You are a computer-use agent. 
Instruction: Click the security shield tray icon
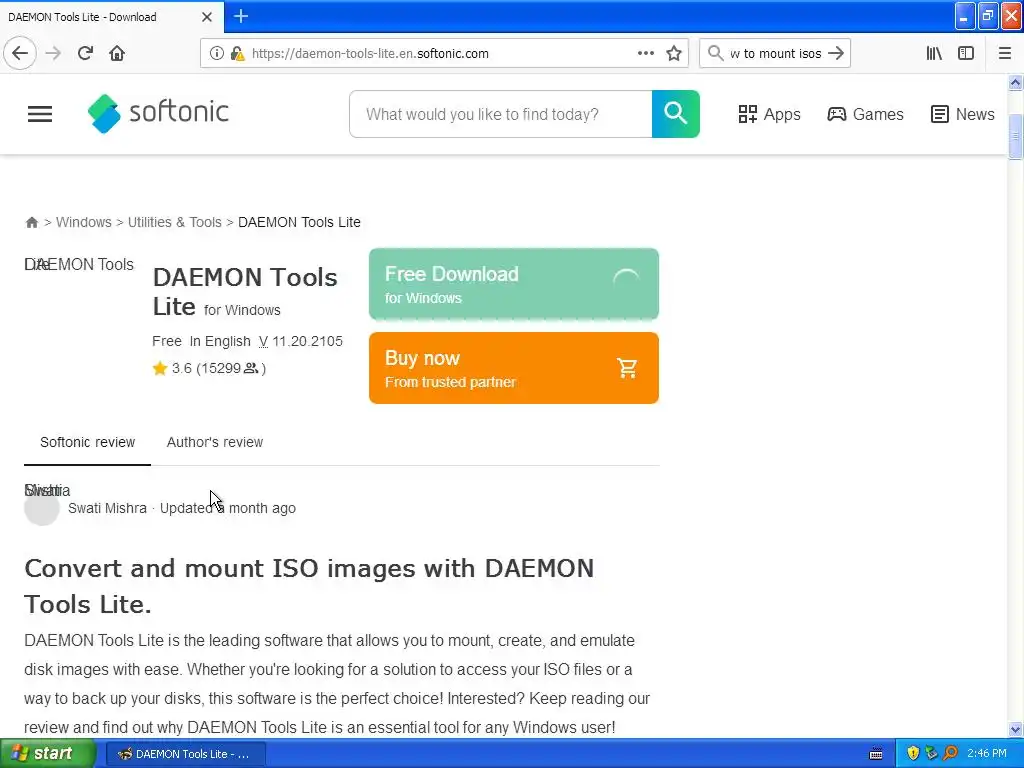click(912, 754)
